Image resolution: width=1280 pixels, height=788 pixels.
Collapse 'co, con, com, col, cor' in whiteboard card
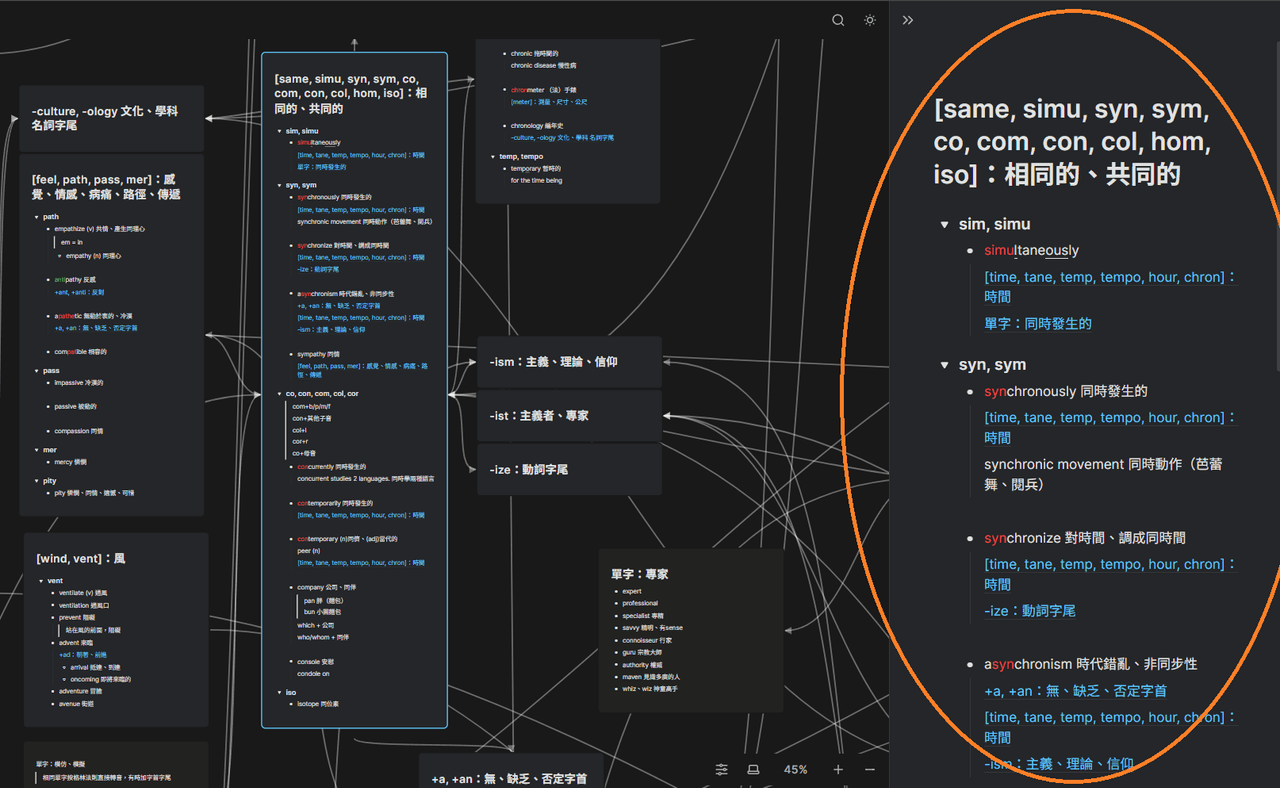(x=280, y=394)
